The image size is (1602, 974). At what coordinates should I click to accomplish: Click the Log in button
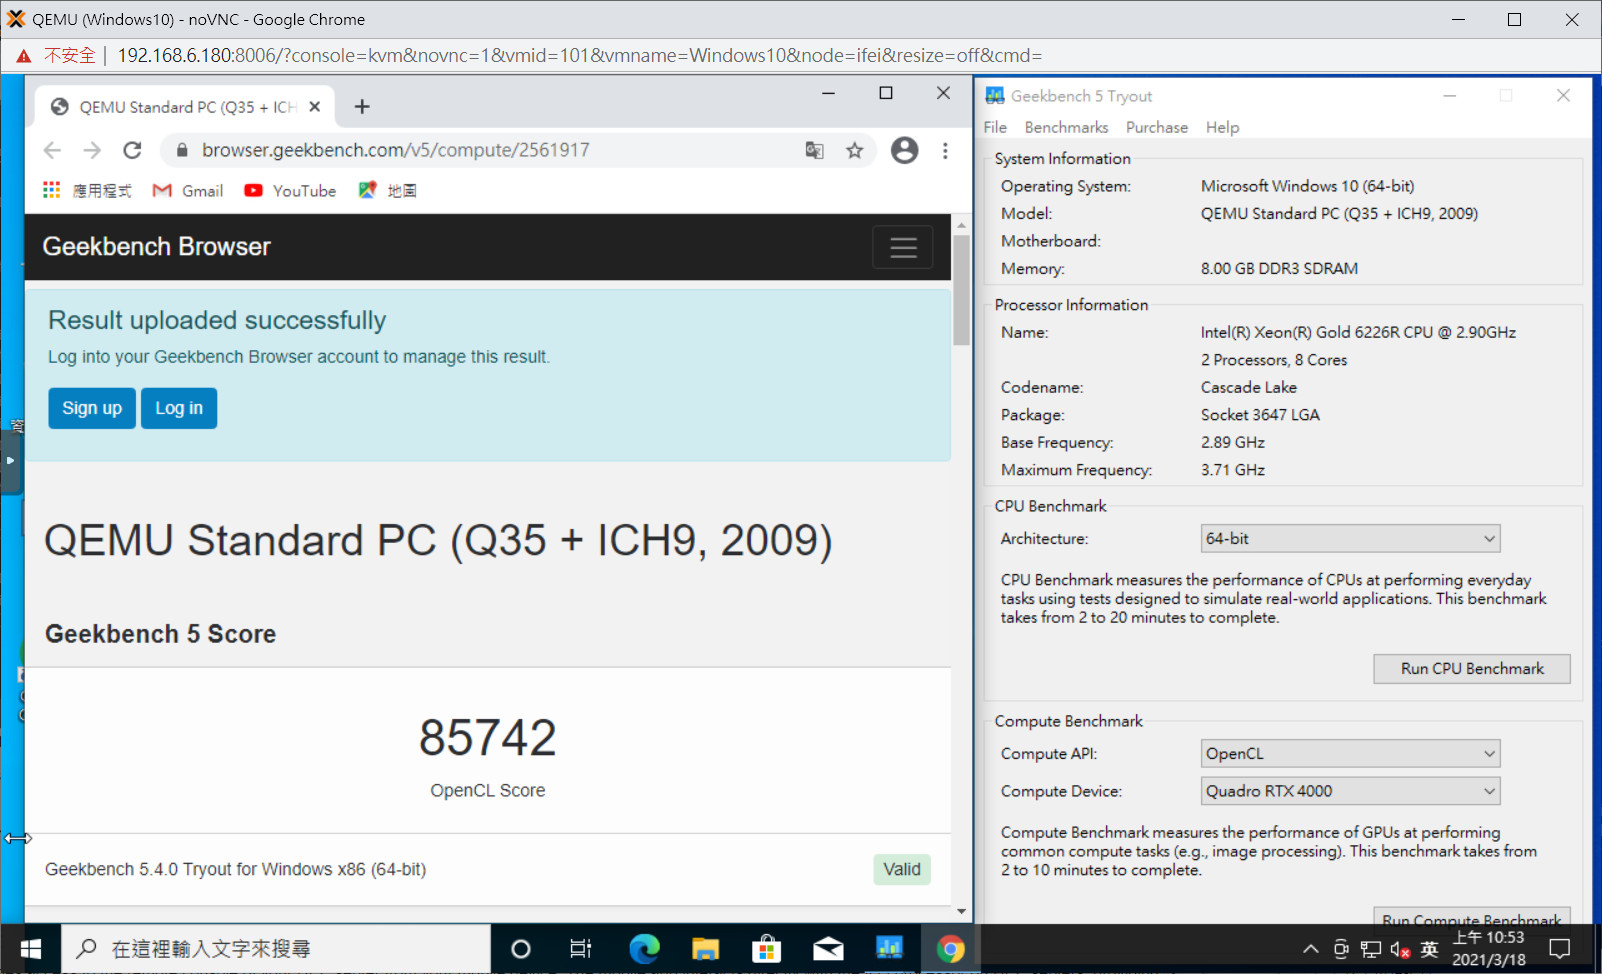[x=179, y=408]
